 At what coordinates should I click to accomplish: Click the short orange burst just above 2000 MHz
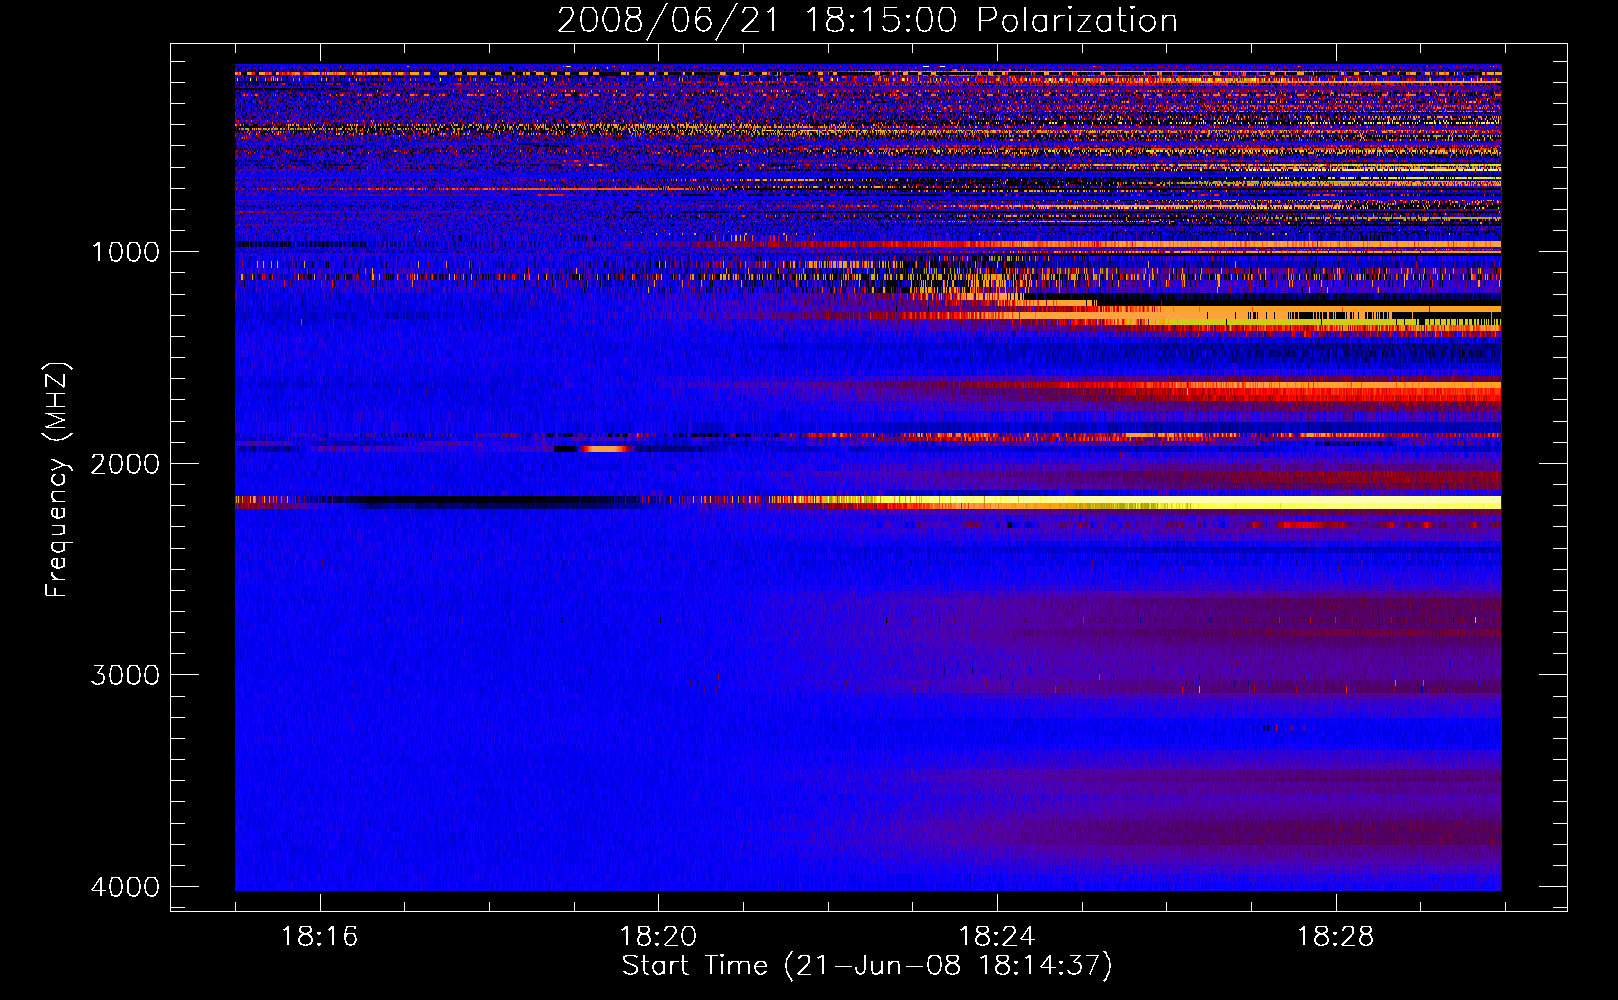pos(605,449)
